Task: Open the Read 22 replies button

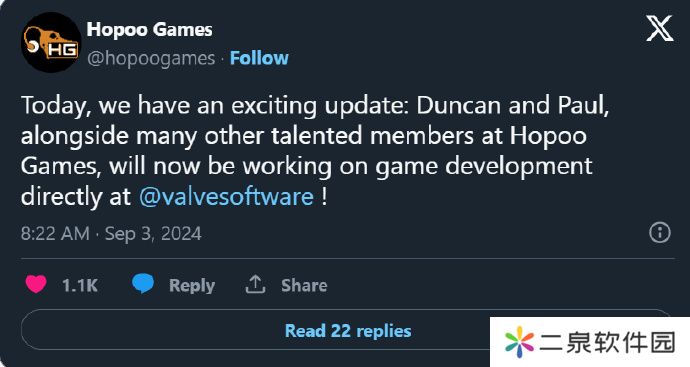Action: 348,330
